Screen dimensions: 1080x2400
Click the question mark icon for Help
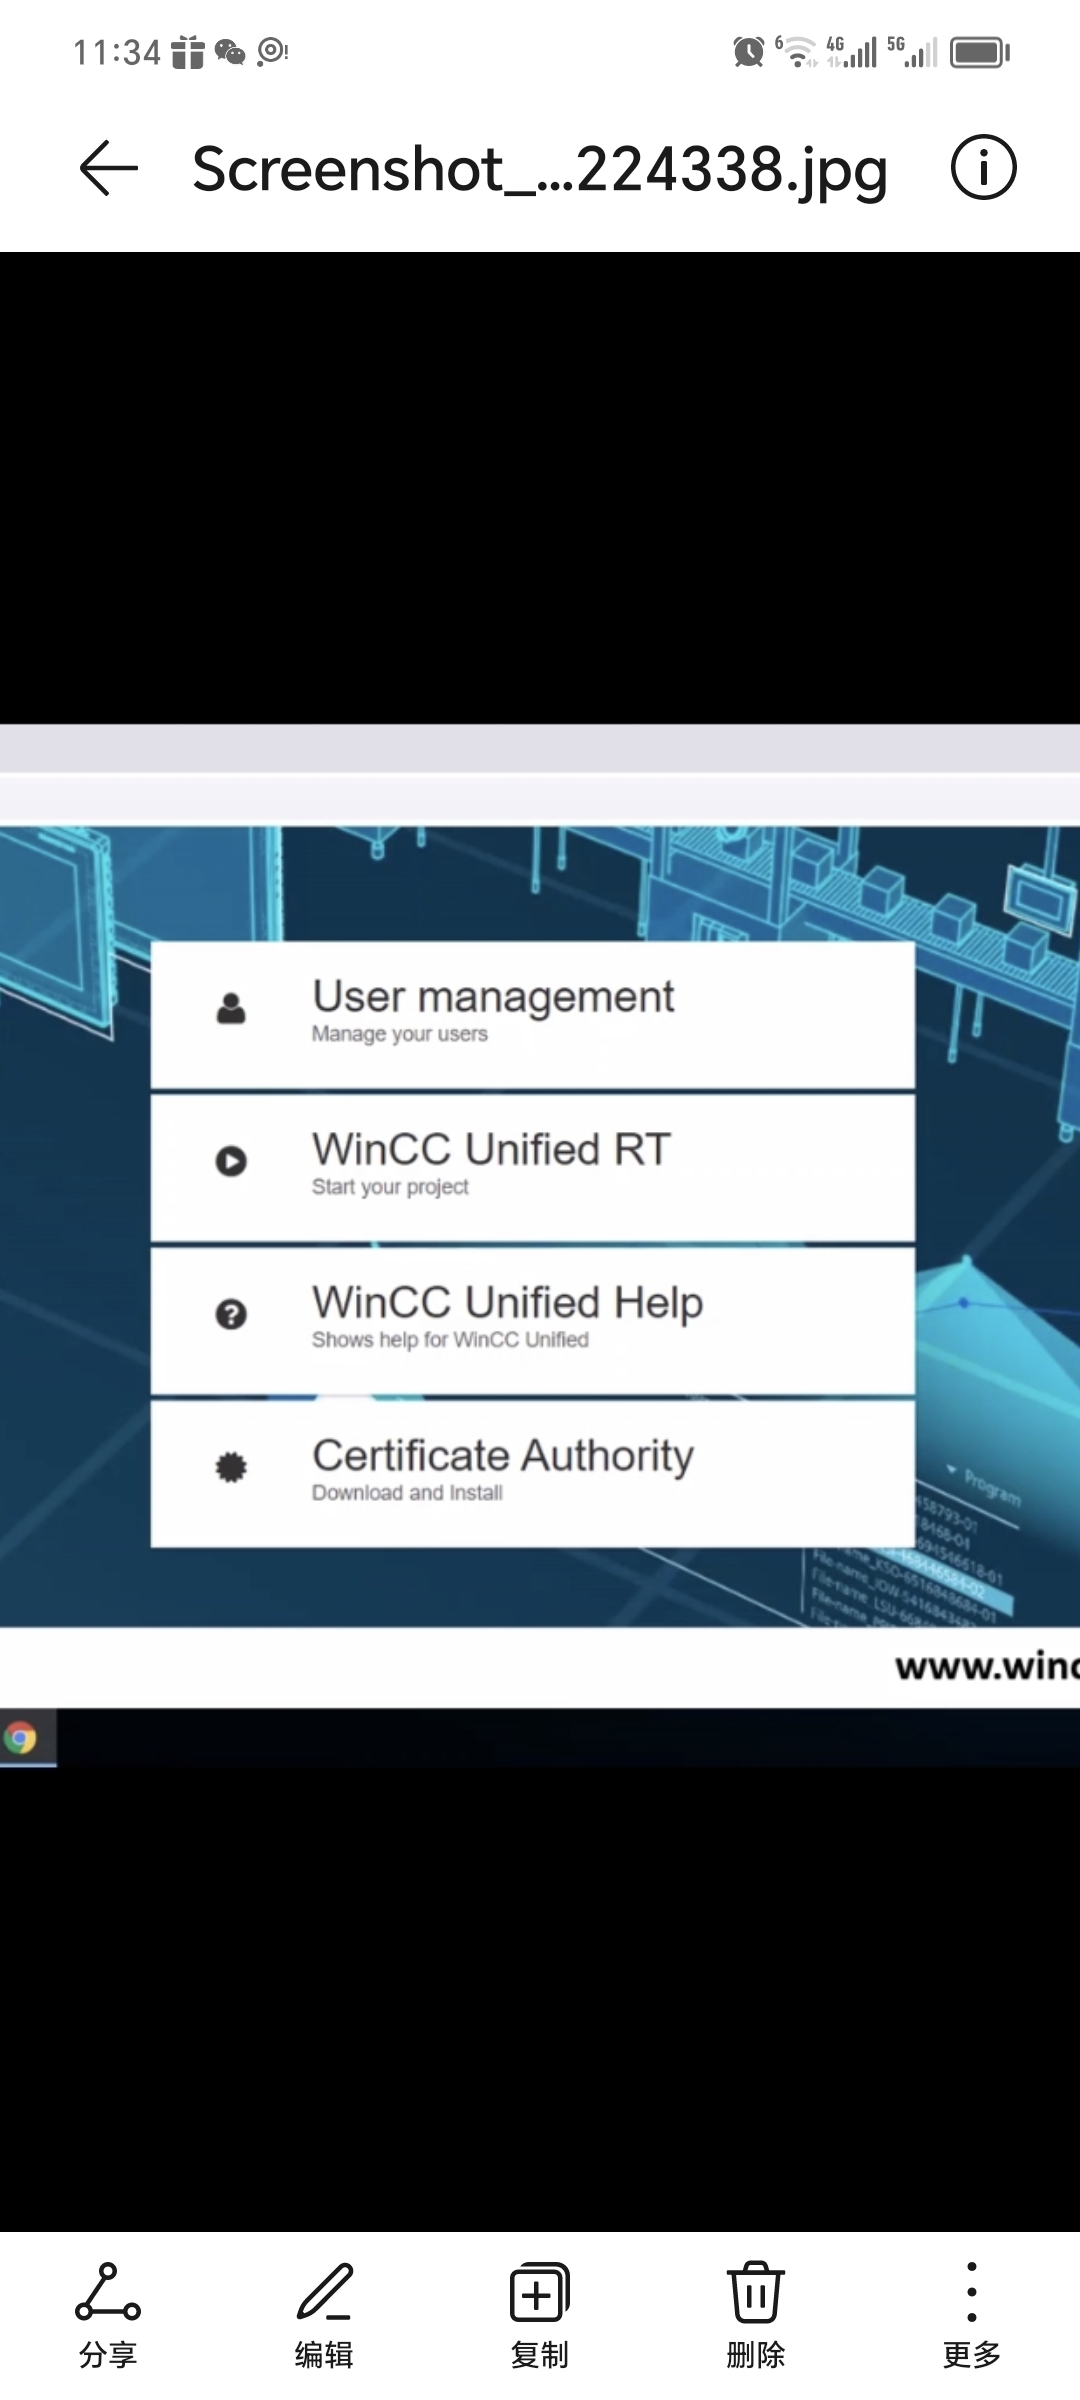point(231,1314)
